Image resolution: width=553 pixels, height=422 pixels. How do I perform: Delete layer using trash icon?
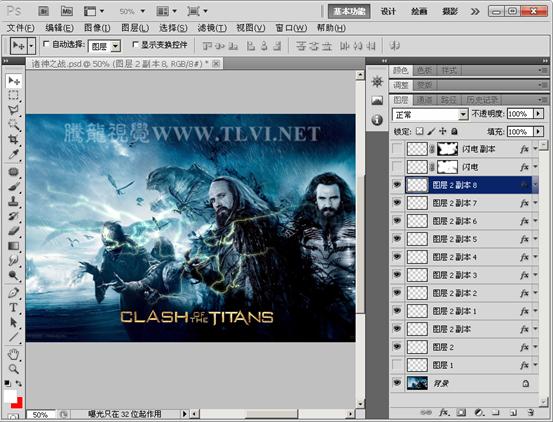[x=530, y=412]
